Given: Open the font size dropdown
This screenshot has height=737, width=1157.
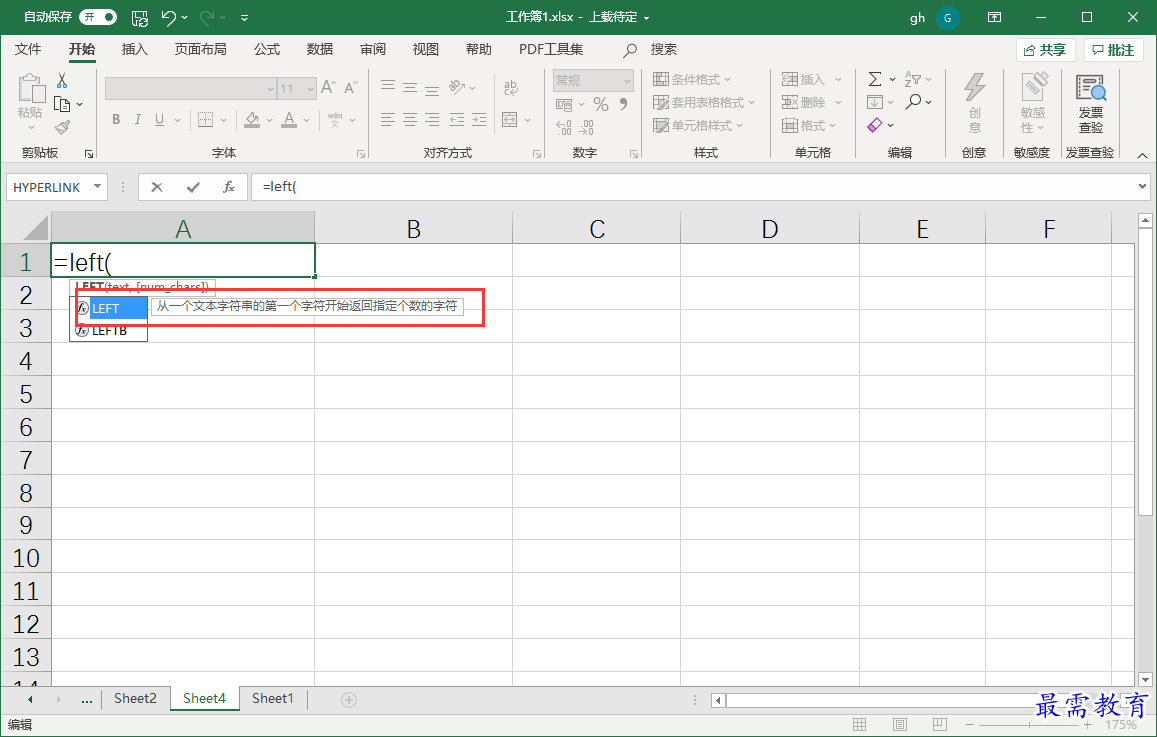Looking at the screenshot, I should [310, 89].
